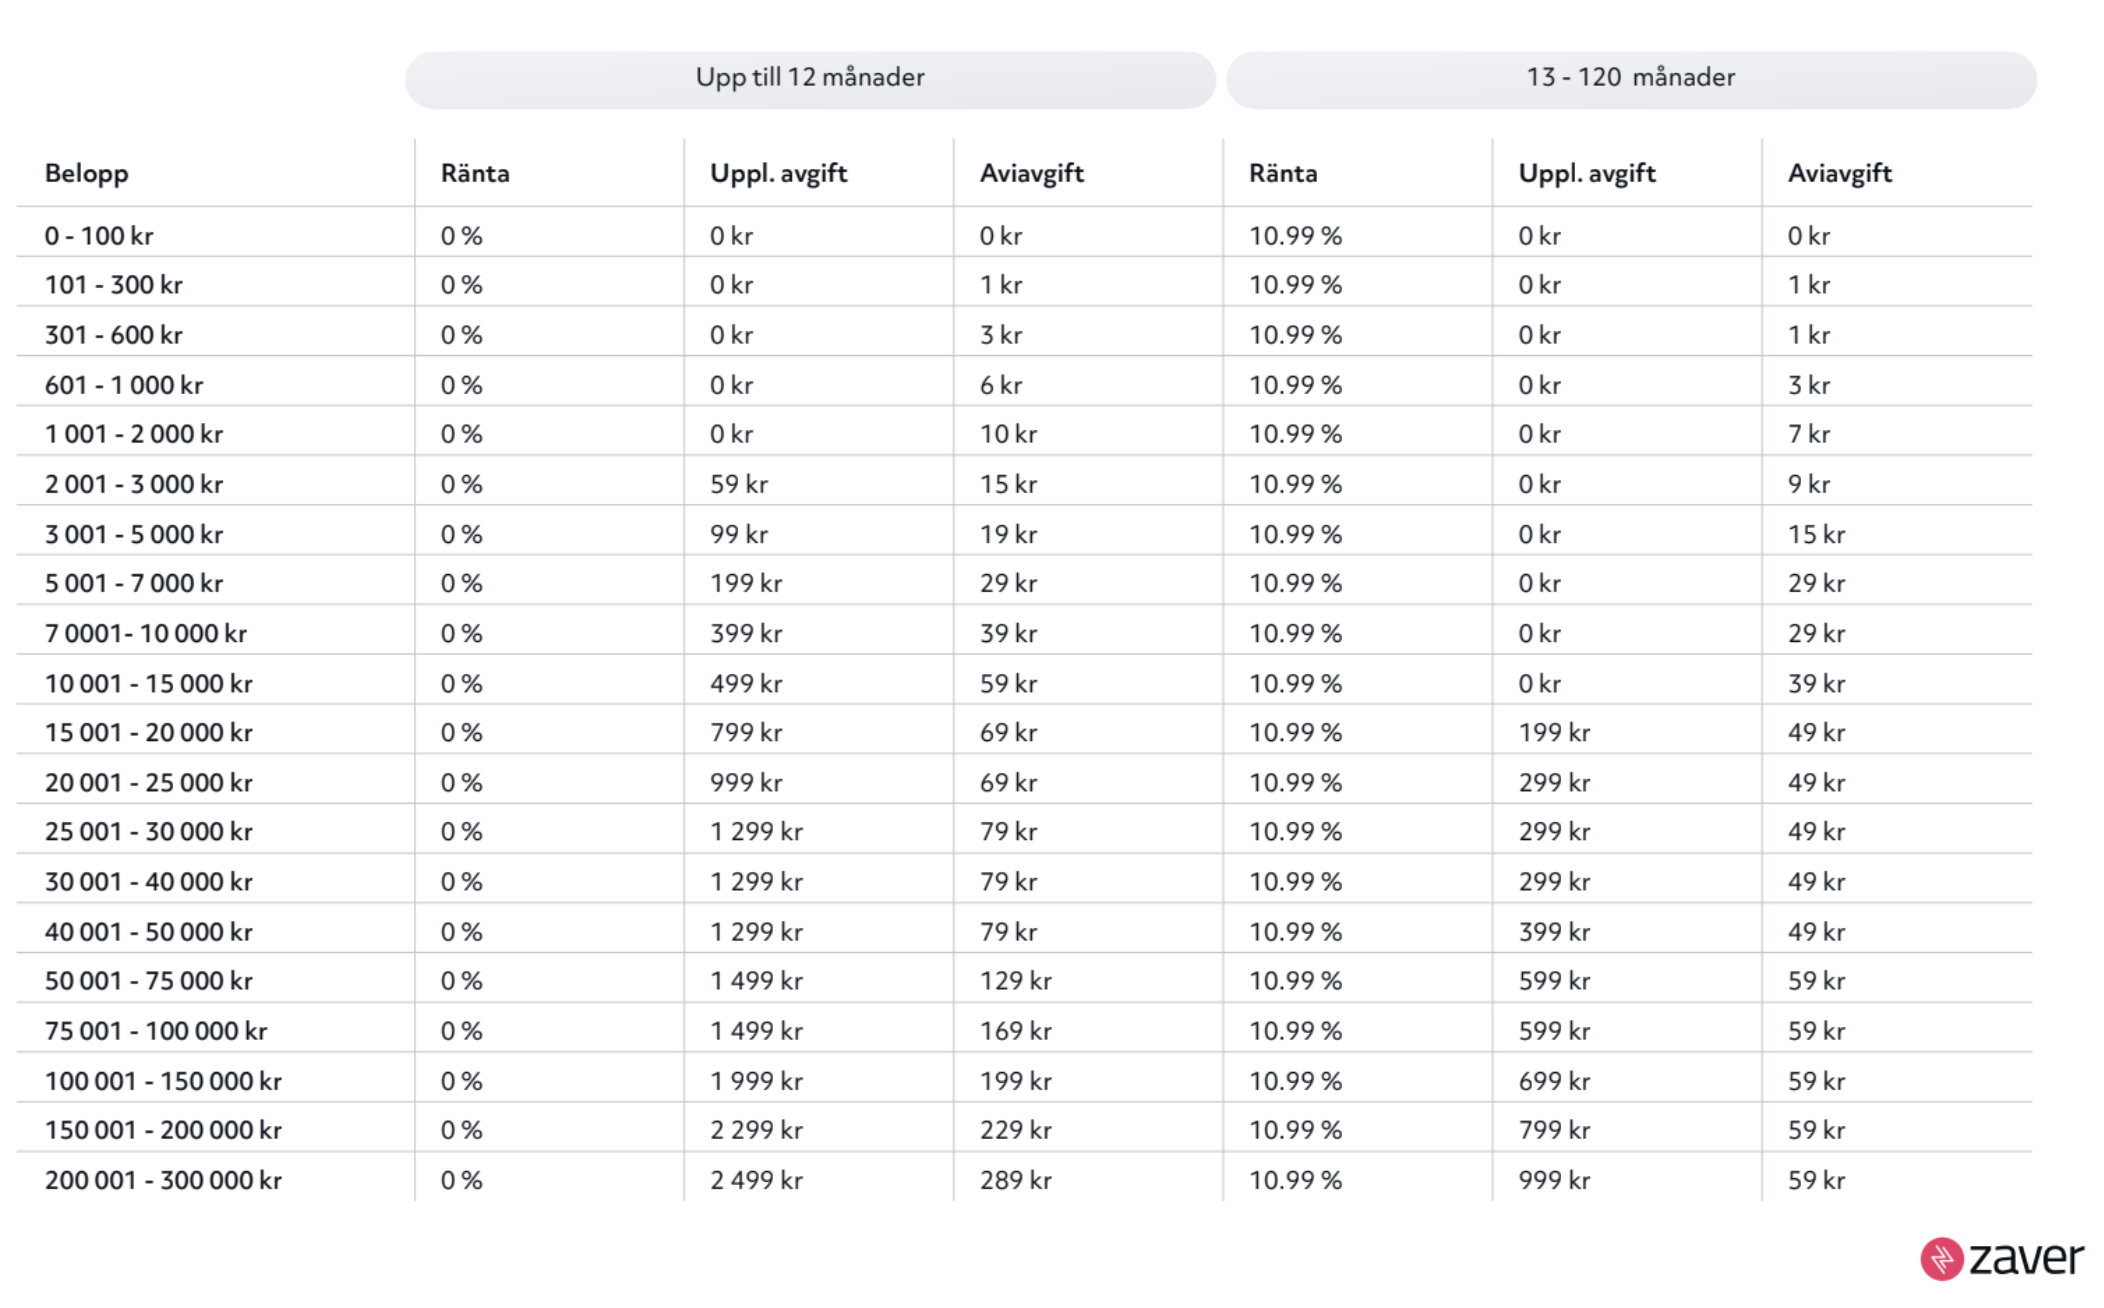The width and height of the screenshot is (2104, 1308).
Task: Select the "129 kr" Aviavgift cell
Action: pos(1016,982)
